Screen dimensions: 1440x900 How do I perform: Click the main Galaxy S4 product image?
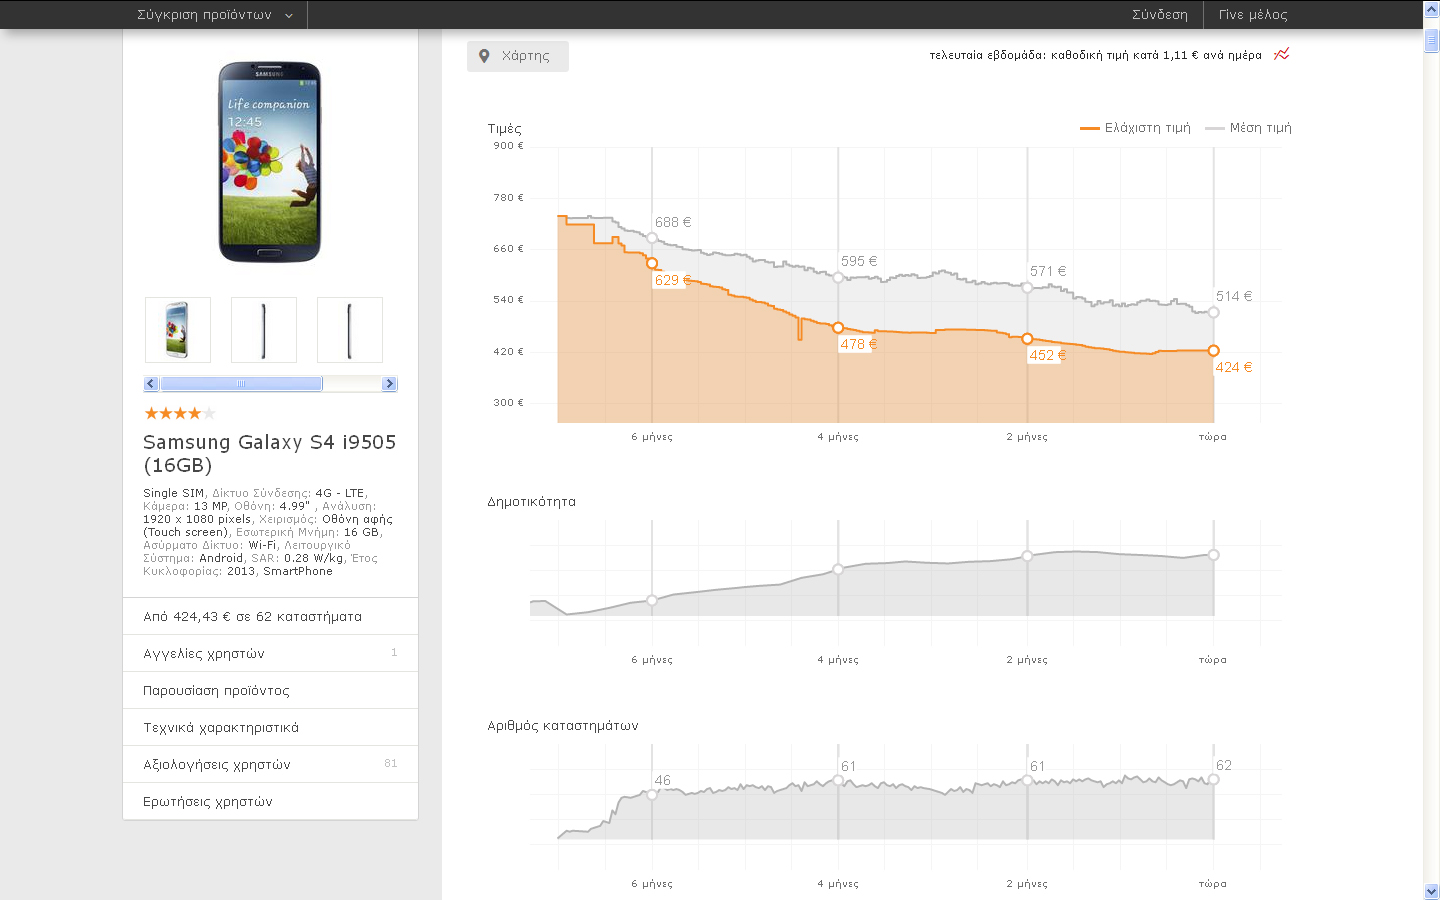click(x=270, y=162)
